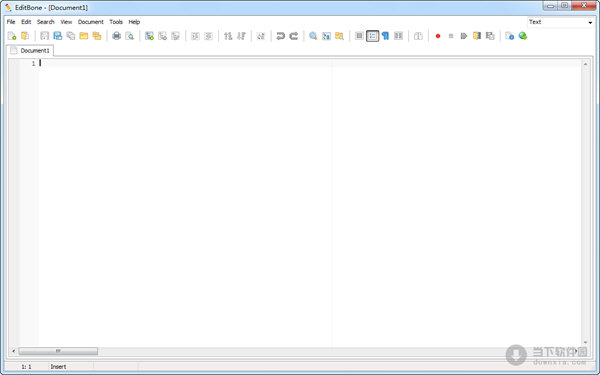The image size is (600, 375).
Task: Click the 'Insert' mode indicator in status bar
Action: coord(58,367)
